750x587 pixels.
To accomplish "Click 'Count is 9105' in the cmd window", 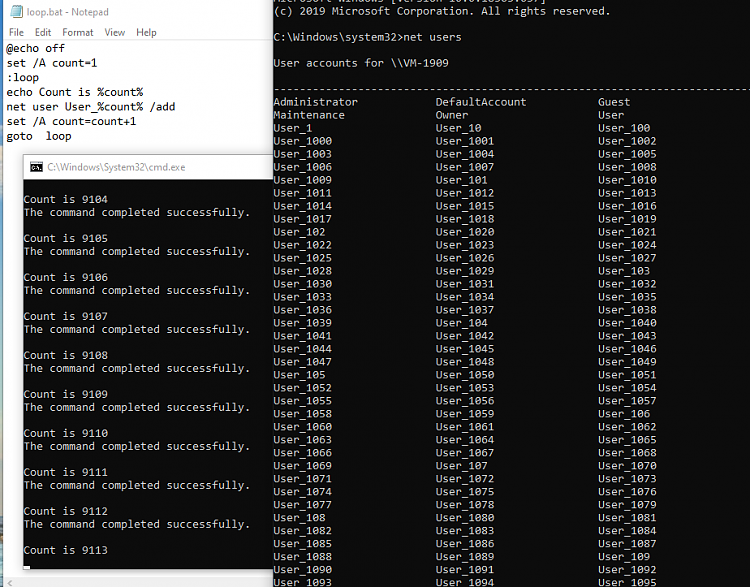I will point(66,238).
